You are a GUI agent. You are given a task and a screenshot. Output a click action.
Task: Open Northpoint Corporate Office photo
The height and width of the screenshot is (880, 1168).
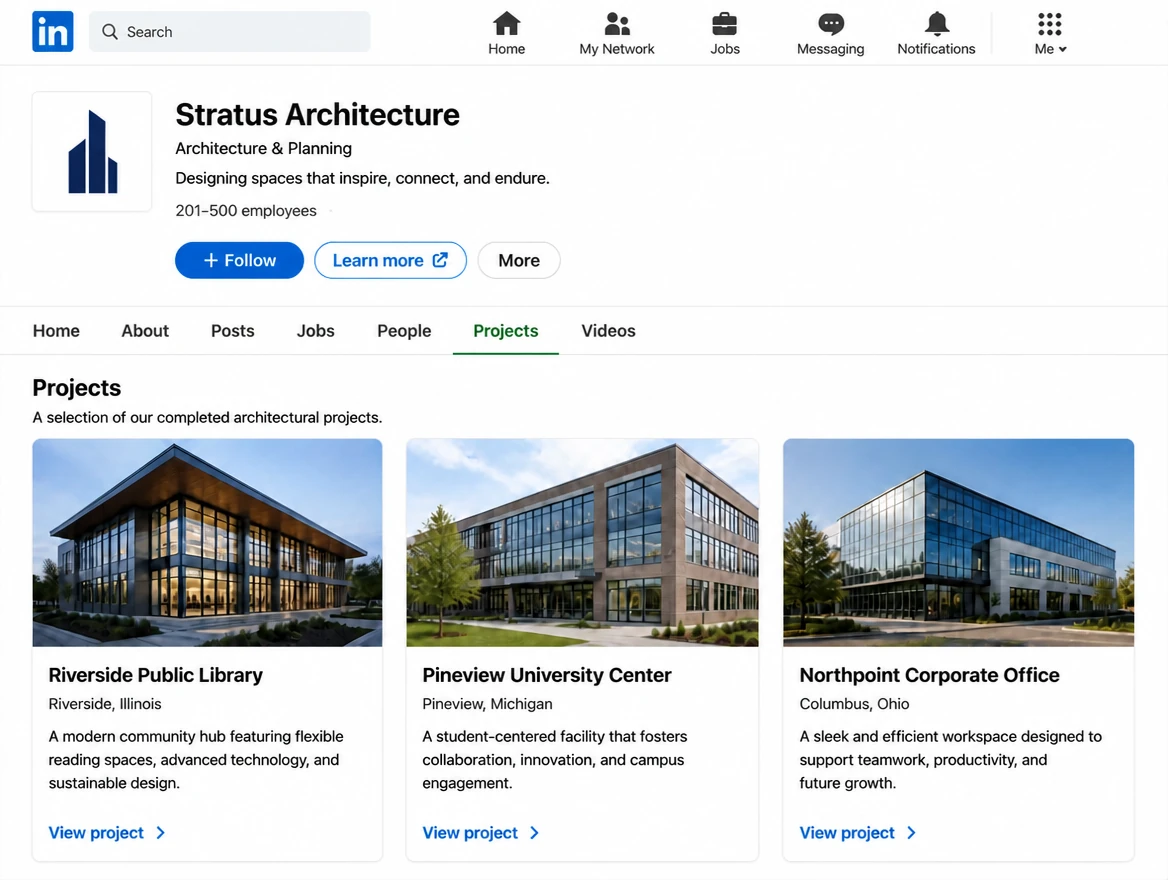(959, 542)
